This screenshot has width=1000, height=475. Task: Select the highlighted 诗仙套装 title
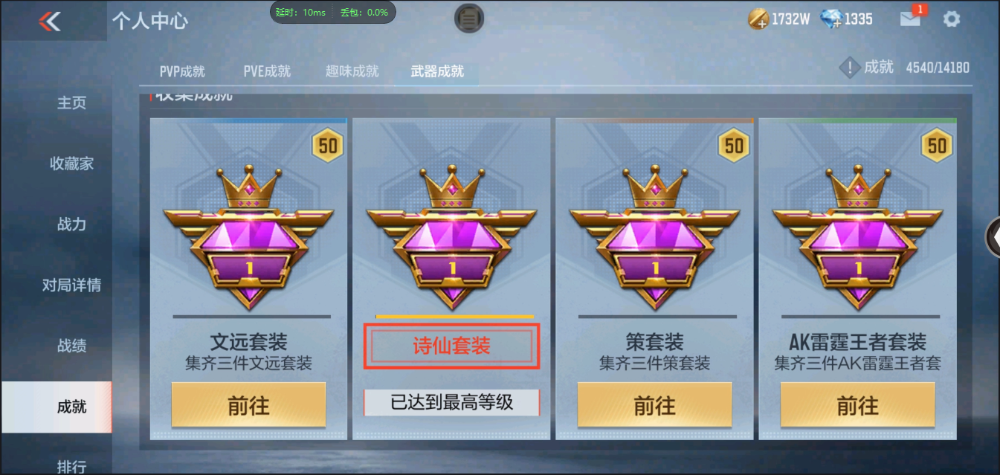(x=452, y=346)
